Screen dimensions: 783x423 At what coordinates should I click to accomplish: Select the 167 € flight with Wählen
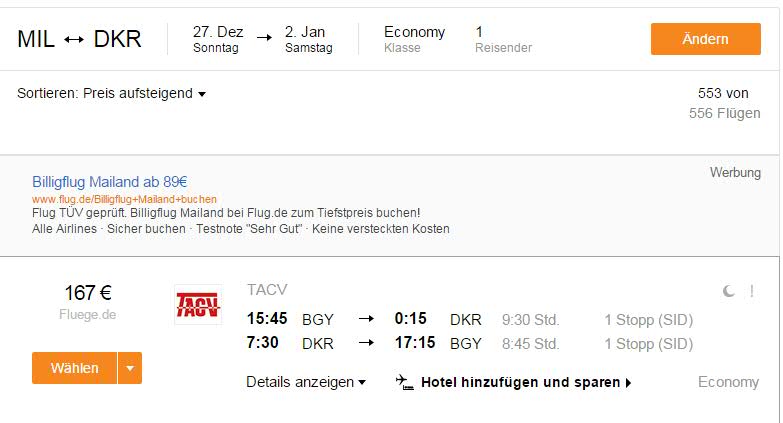point(74,368)
